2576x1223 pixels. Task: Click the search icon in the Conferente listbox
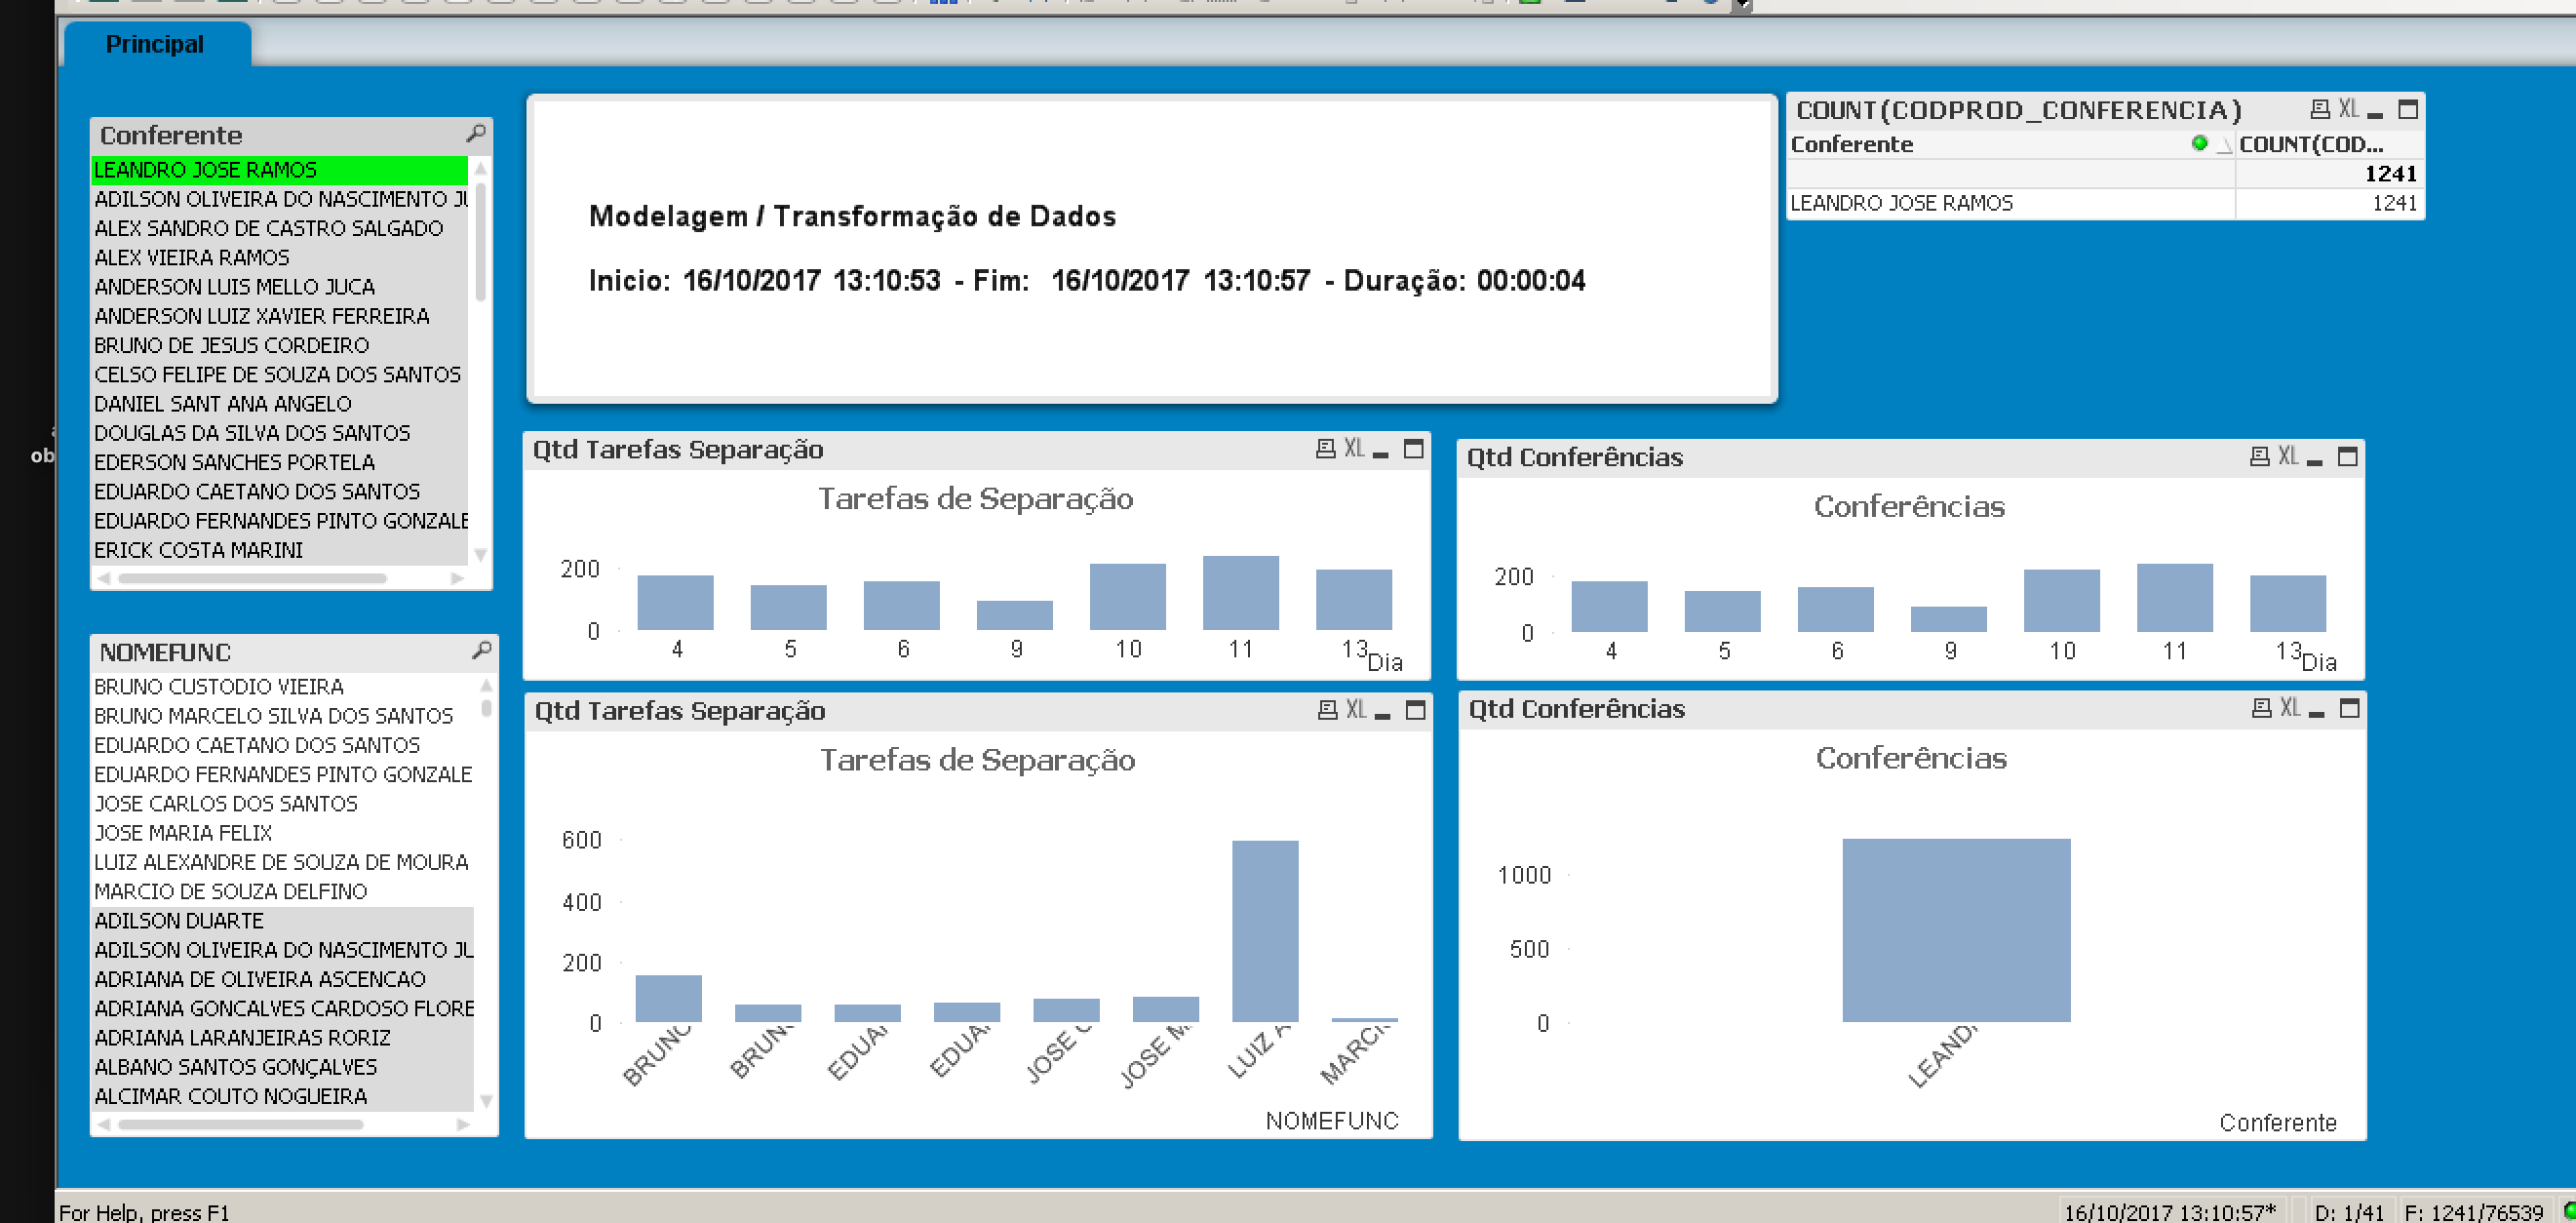(x=476, y=133)
